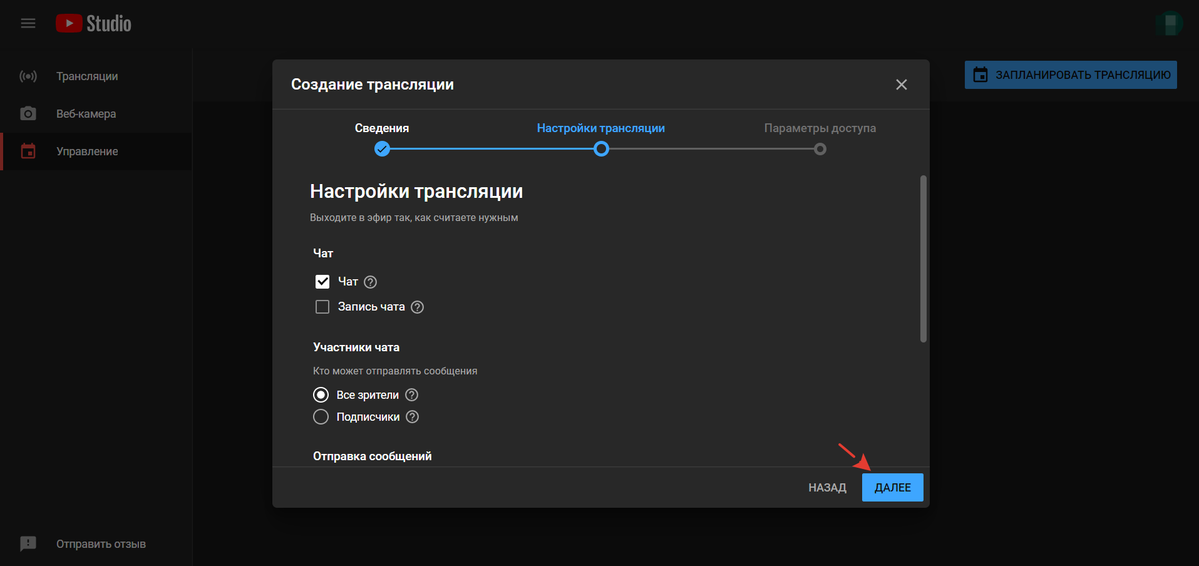Show help tooltip for Запись чата
The height and width of the screenshot is (566, 1199).
(418, 307)
